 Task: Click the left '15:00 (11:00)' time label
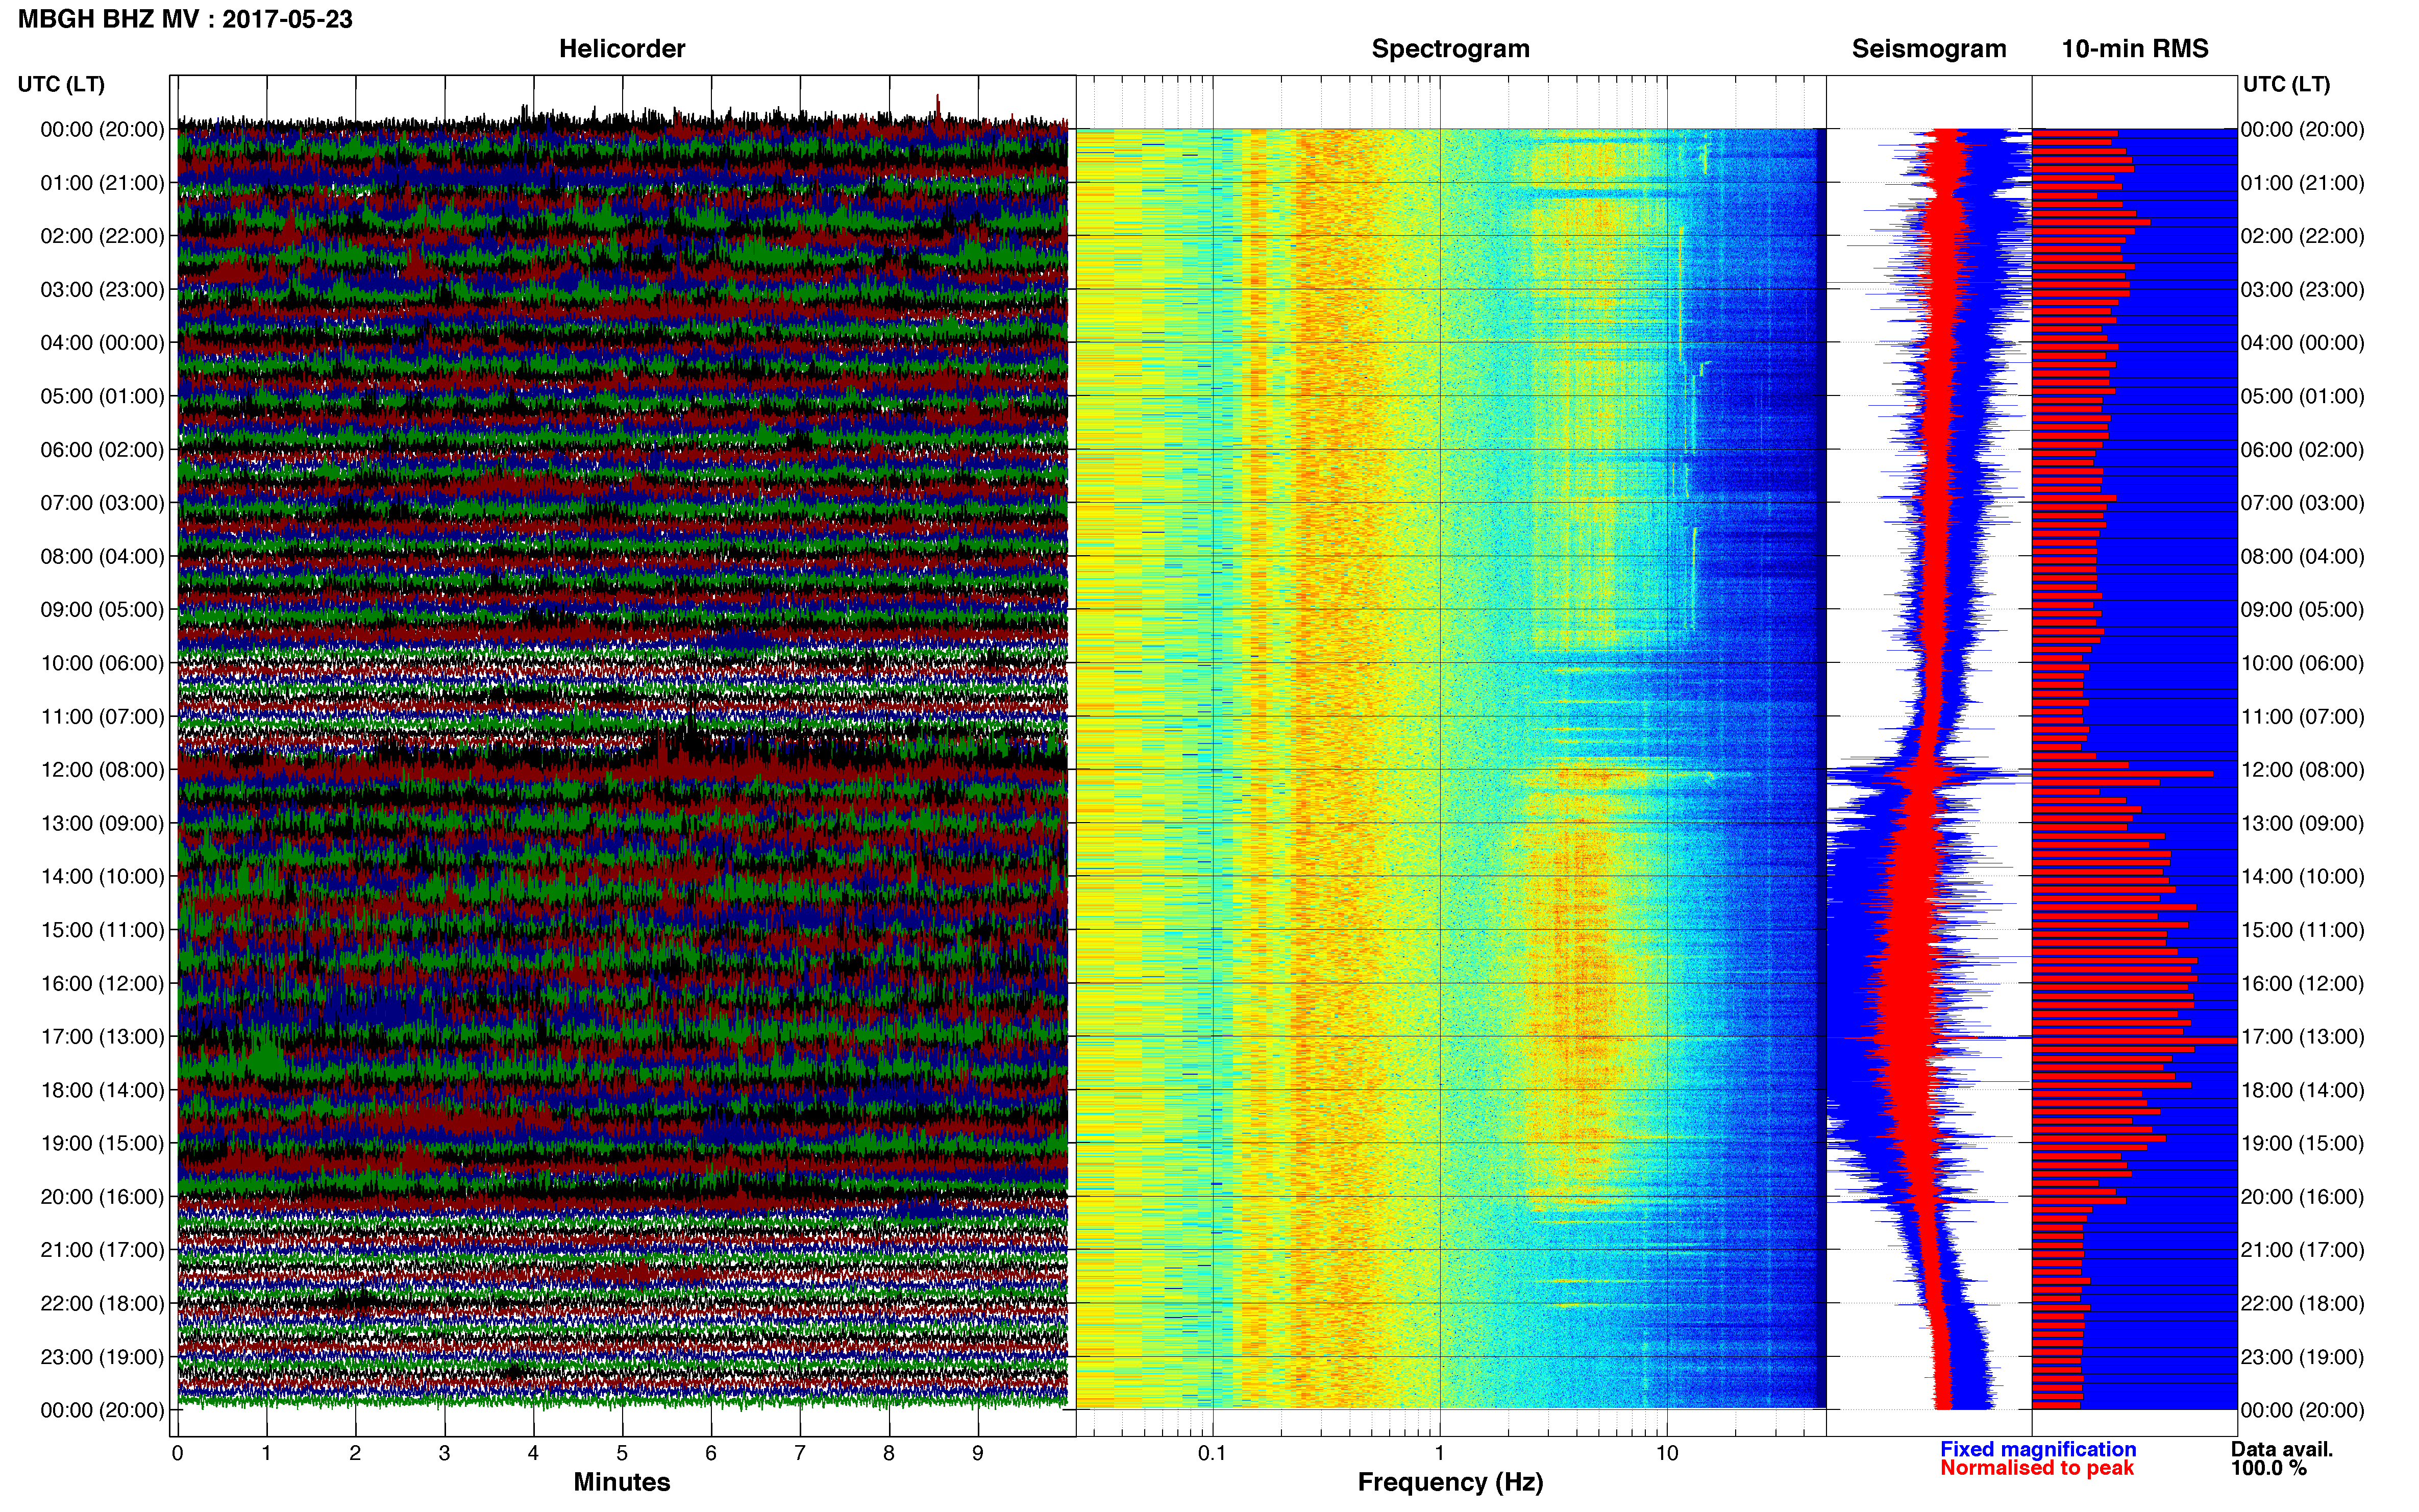(x=102, y=930)
